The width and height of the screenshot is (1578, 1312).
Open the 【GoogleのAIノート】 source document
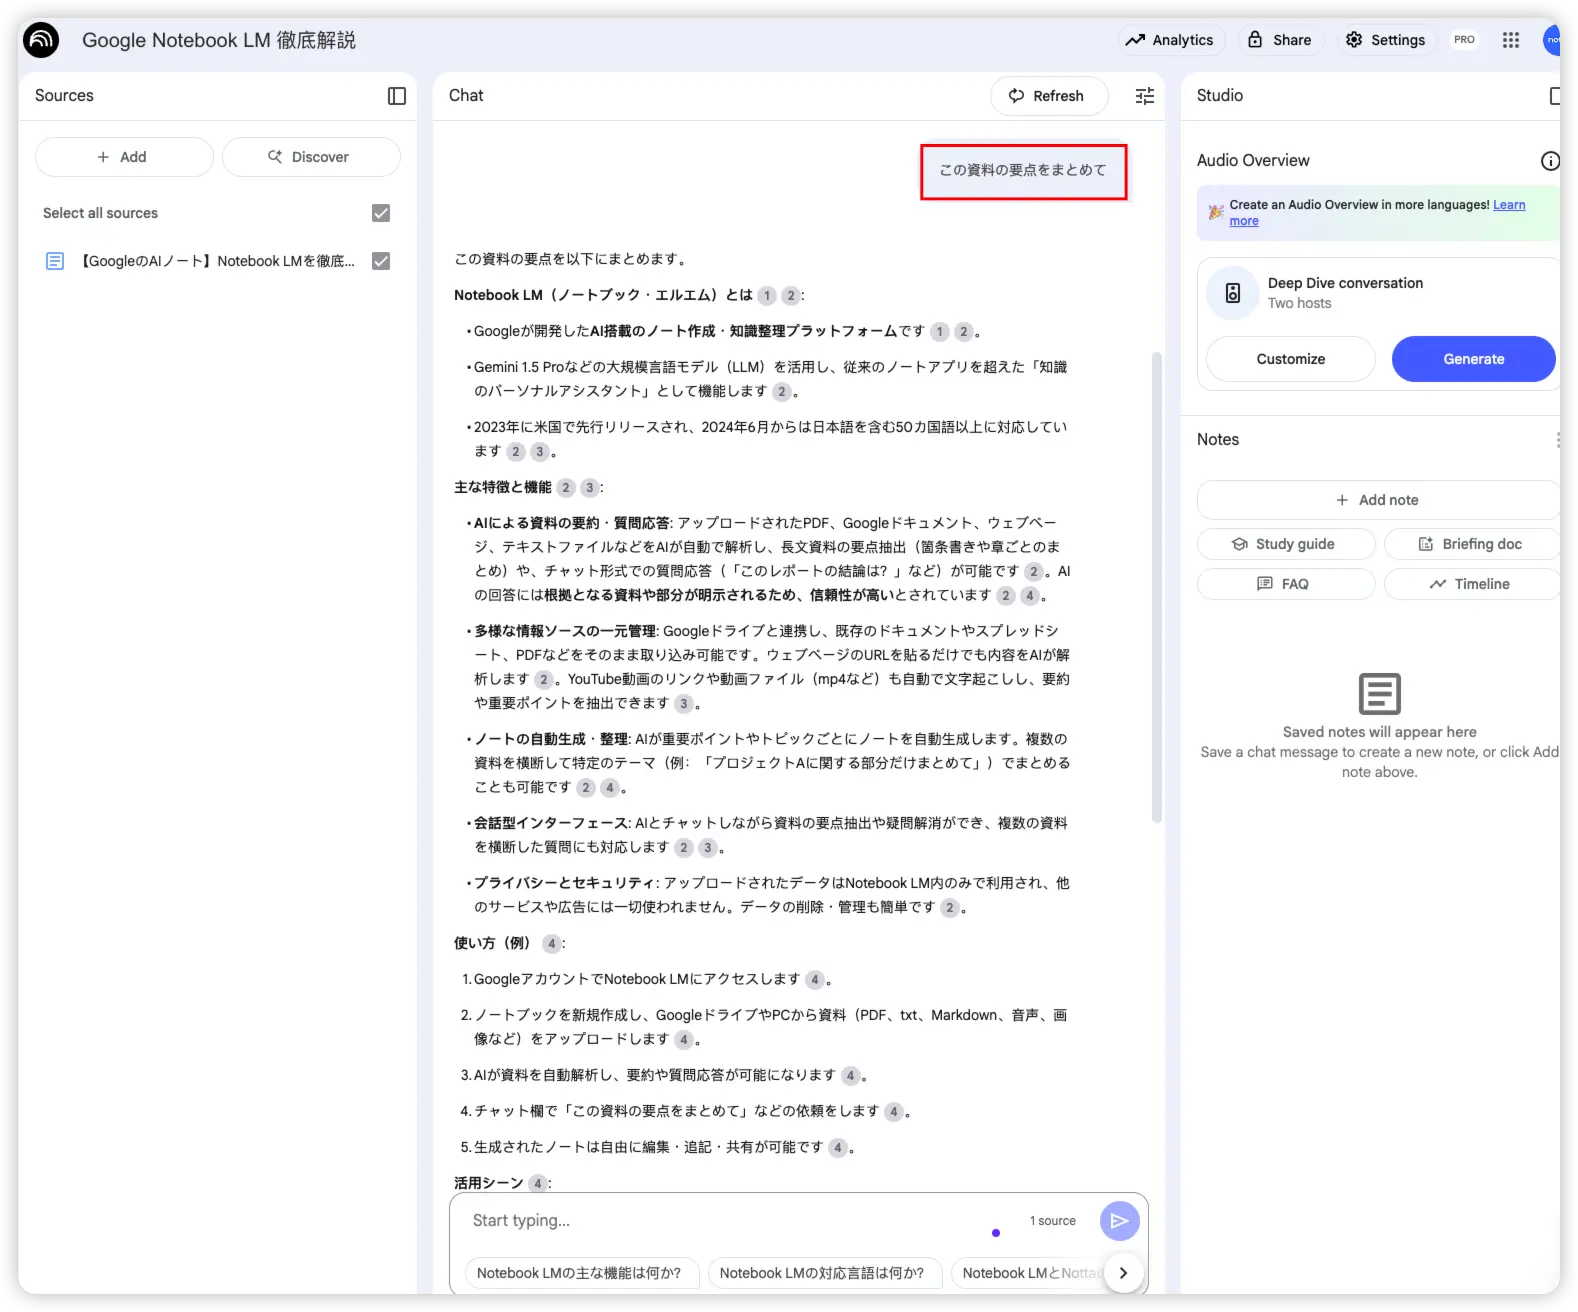click(217, 261)
